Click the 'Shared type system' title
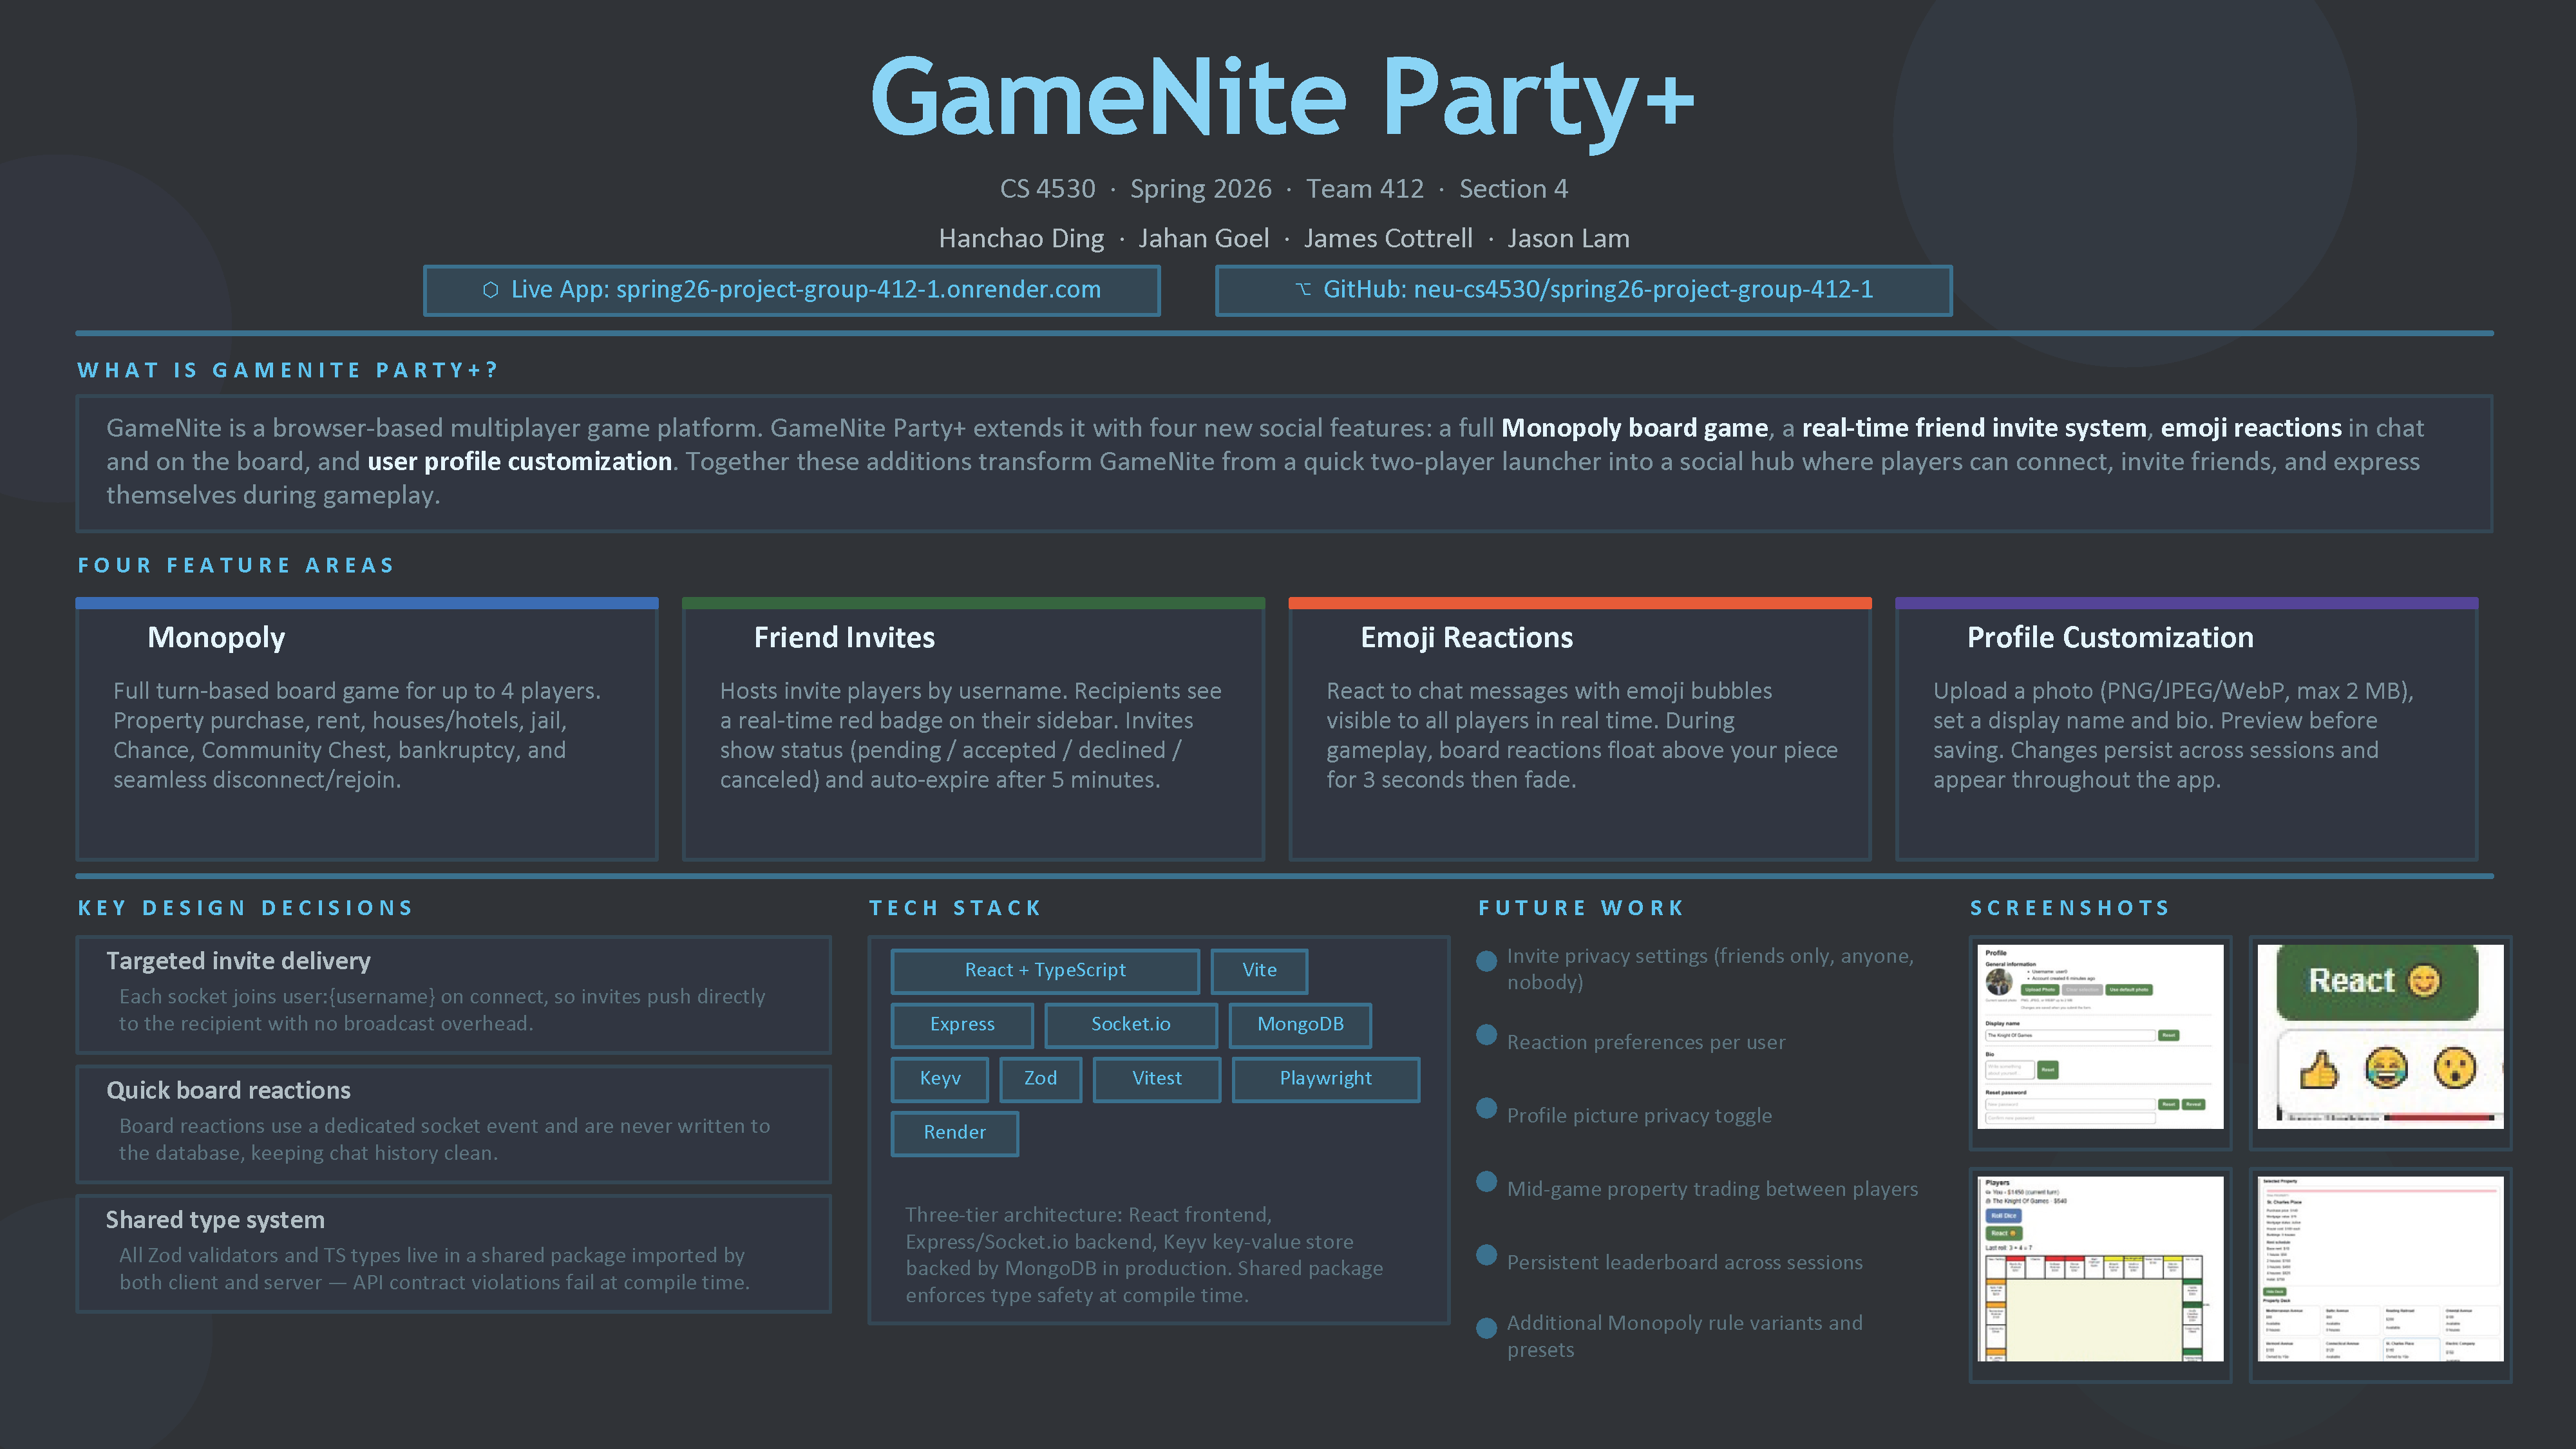The width and height of the screenshot is (2576, 1449). click(x=215, y=1221)
